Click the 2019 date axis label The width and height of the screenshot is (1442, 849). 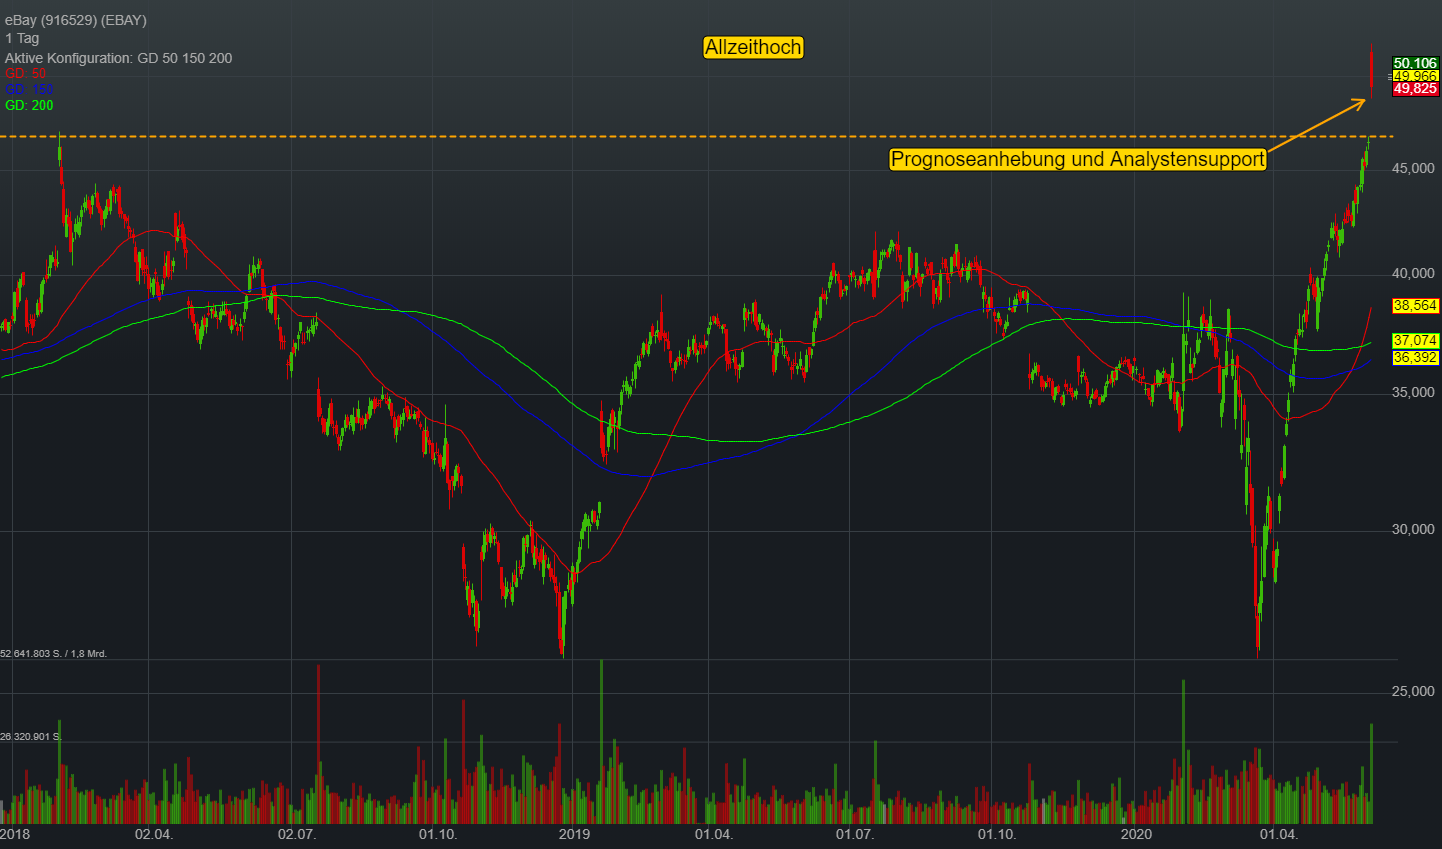(x=574, y=834)
